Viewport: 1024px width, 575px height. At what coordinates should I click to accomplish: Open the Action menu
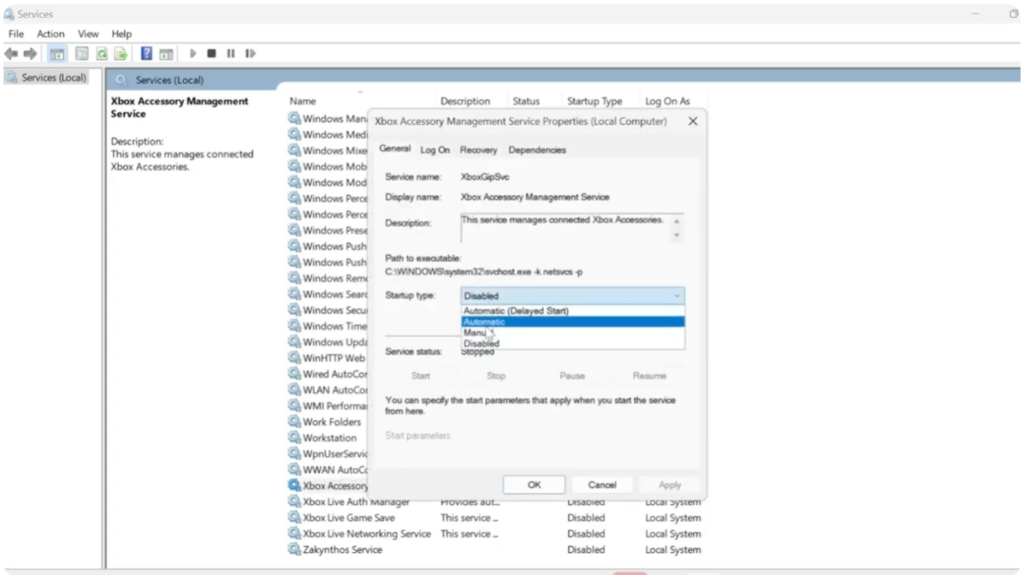(x=51, y=34)
